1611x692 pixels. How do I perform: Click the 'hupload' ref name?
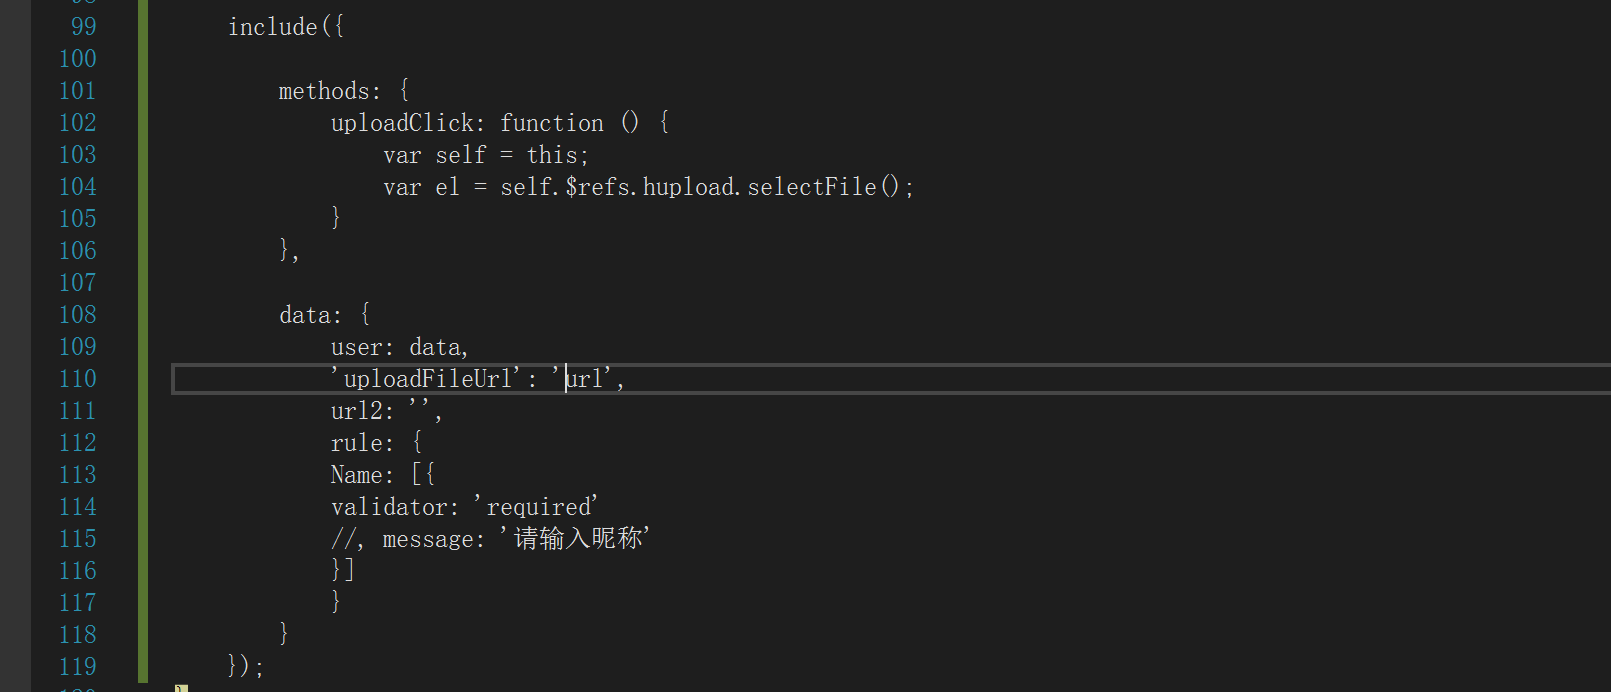(689, 187)
